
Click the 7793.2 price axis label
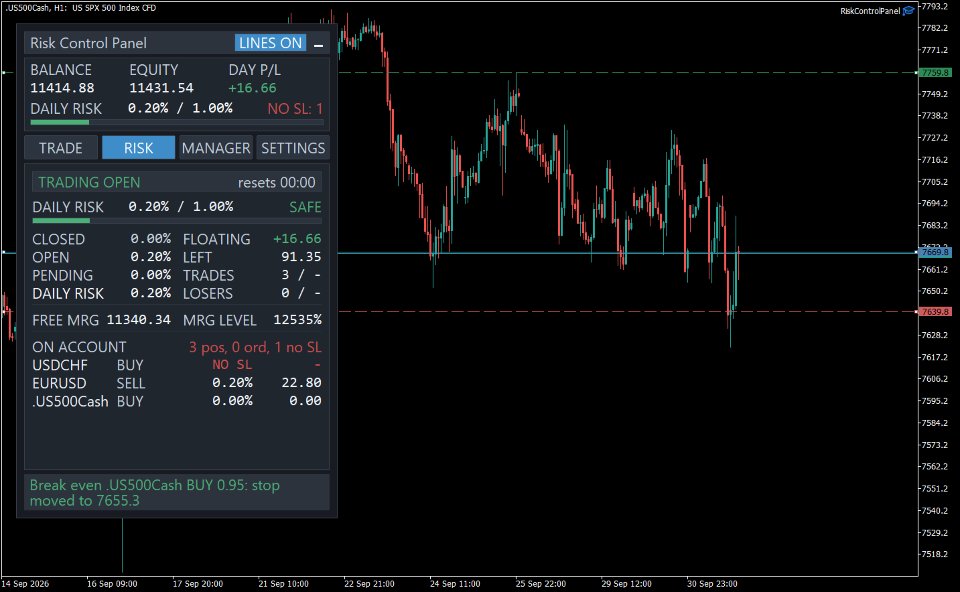(x=935, y=7)
